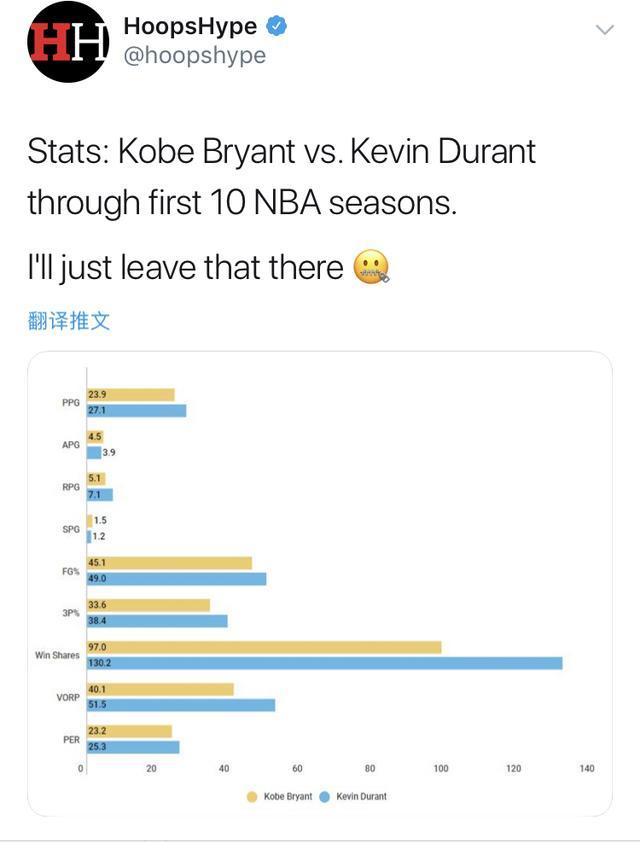This screenshot has width=640, height=849.
Task: Open the @hoopshype handle link
Action: click(x=195, y=55)
